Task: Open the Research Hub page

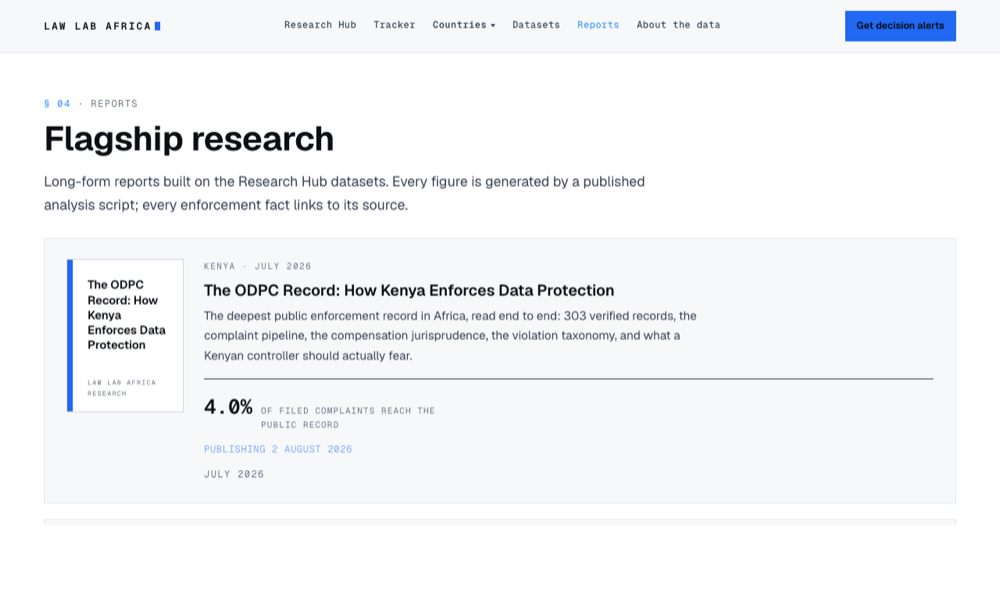Action: 320,25
